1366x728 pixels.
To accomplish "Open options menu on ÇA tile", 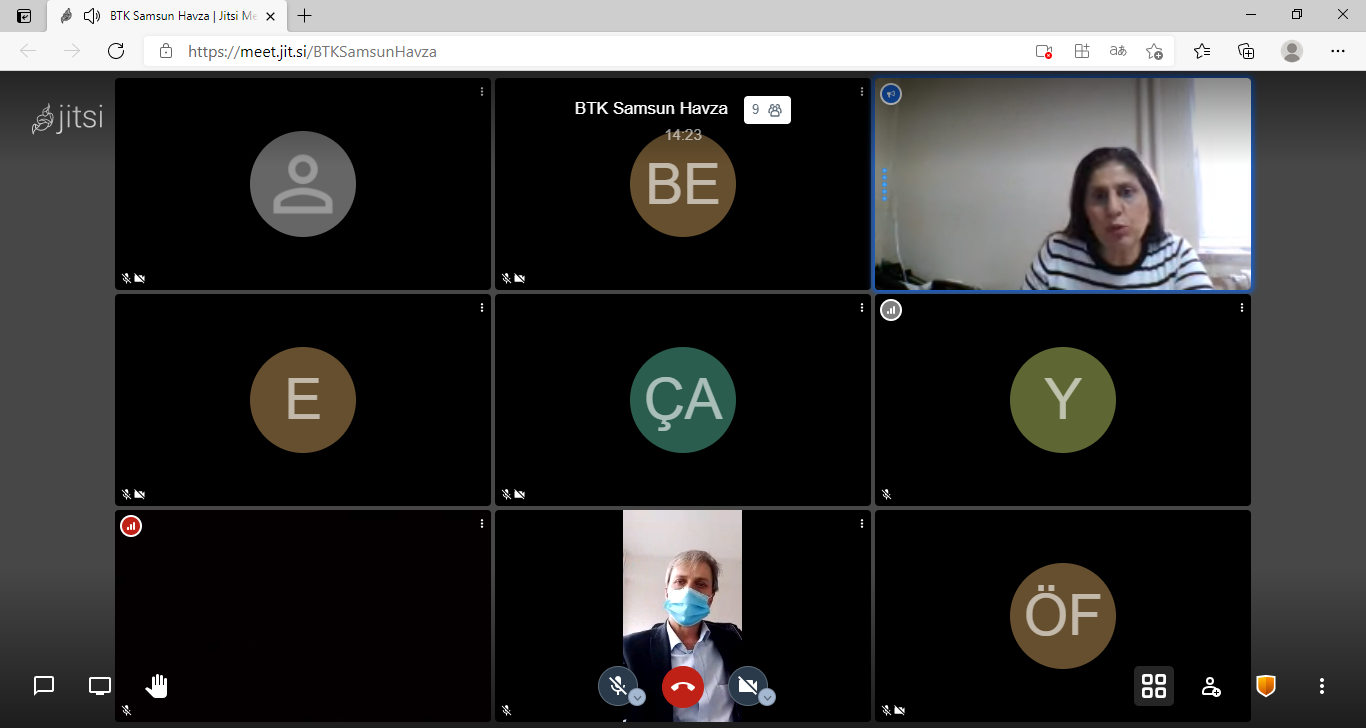I will click(862, 307).
